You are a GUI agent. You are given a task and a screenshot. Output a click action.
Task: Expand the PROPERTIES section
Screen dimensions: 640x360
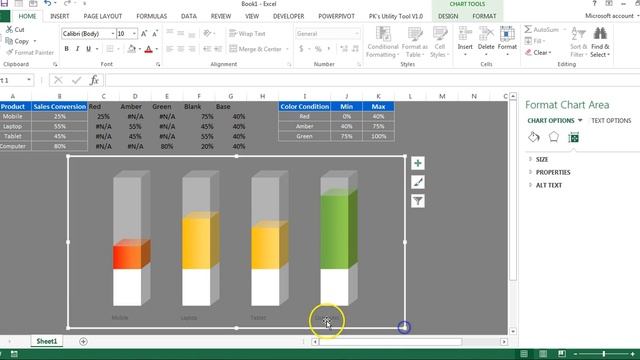(x=553, y=172)
